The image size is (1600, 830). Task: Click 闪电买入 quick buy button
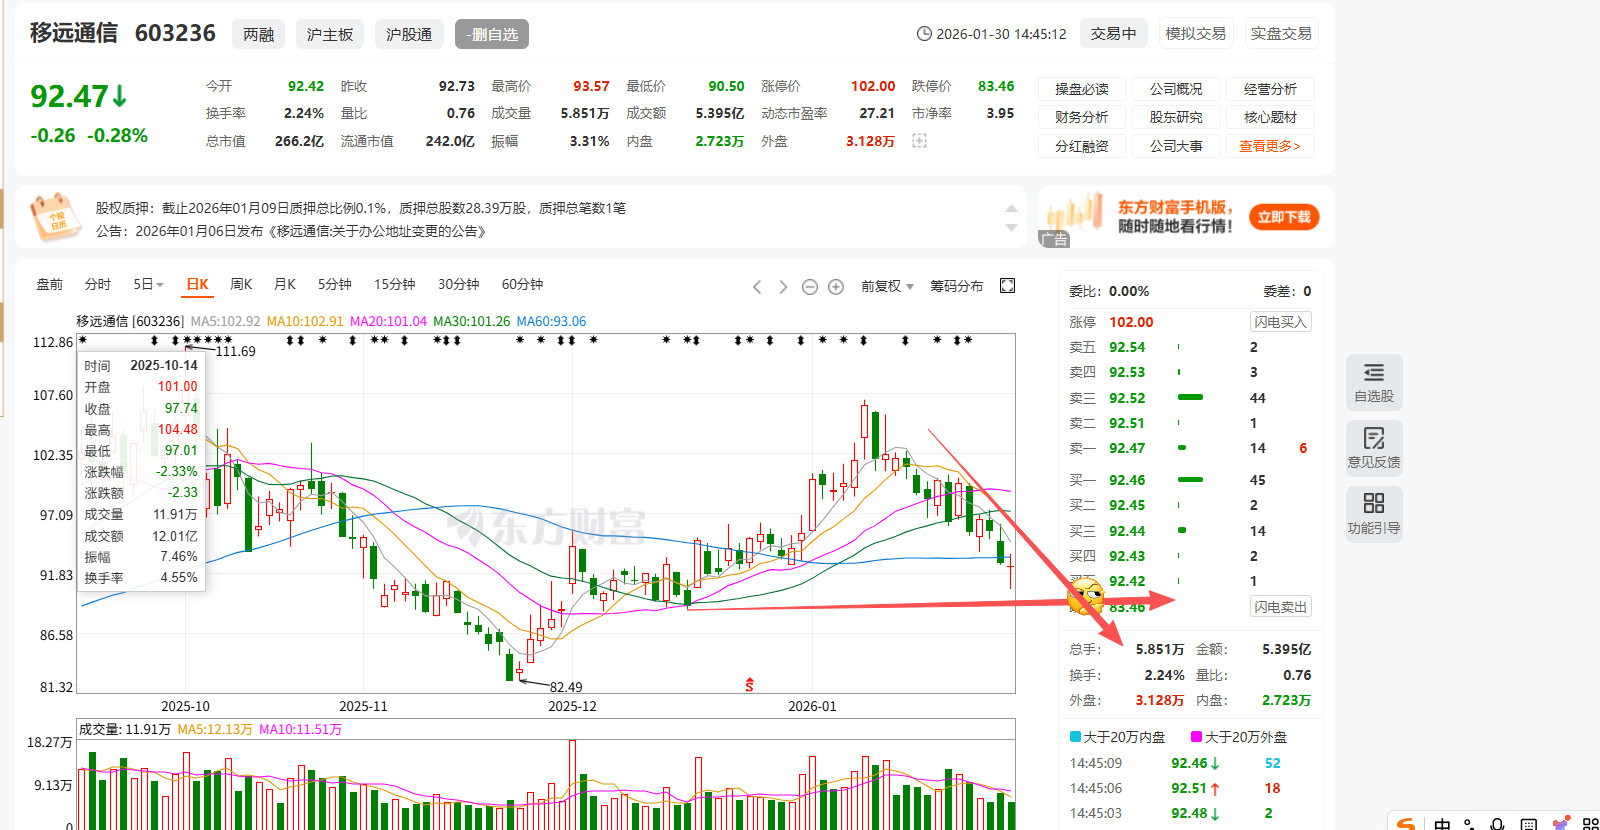pyautogui.click(x=1281, y=322)
